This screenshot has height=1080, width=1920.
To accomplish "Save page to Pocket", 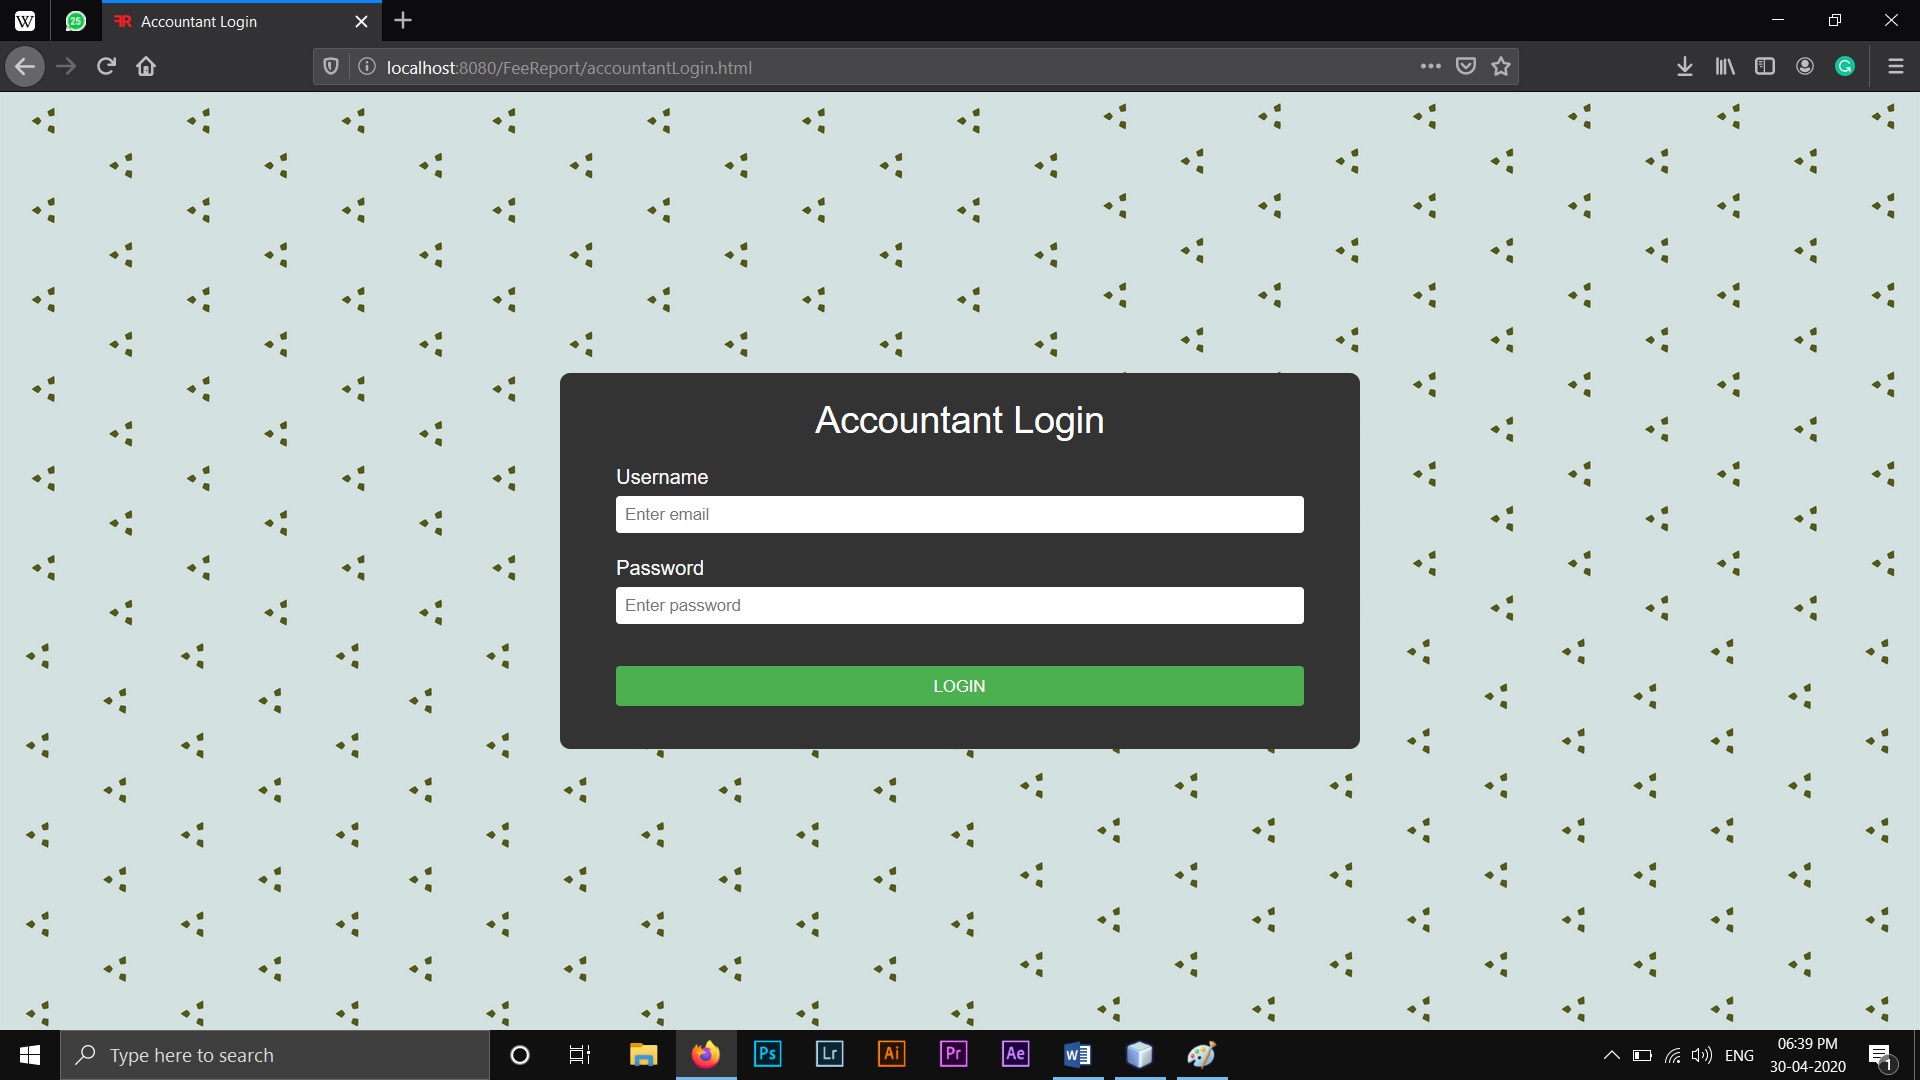I will [x=1465, y=66].
